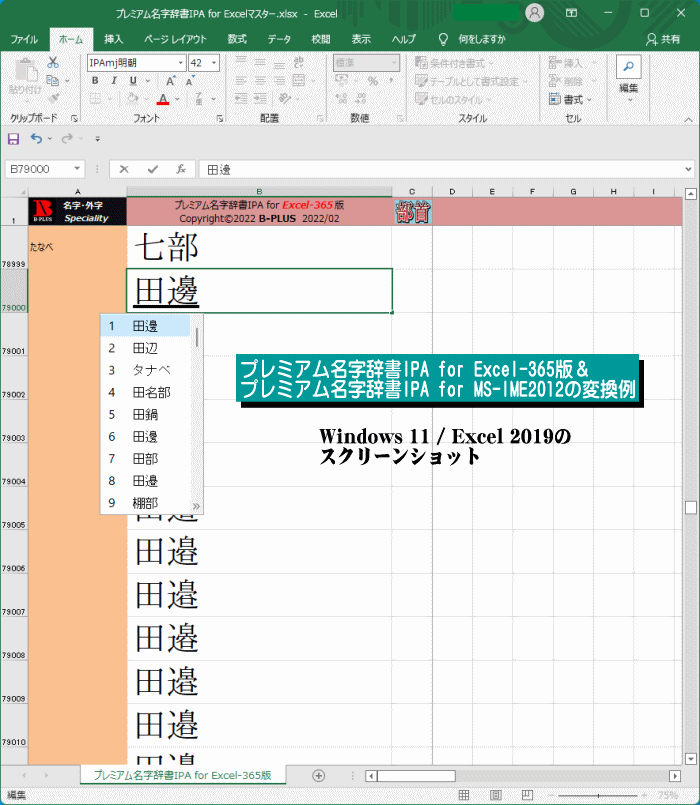The image size is (700, 805).
Task: Click the Bold formatting button
Action: pos(96,81)
